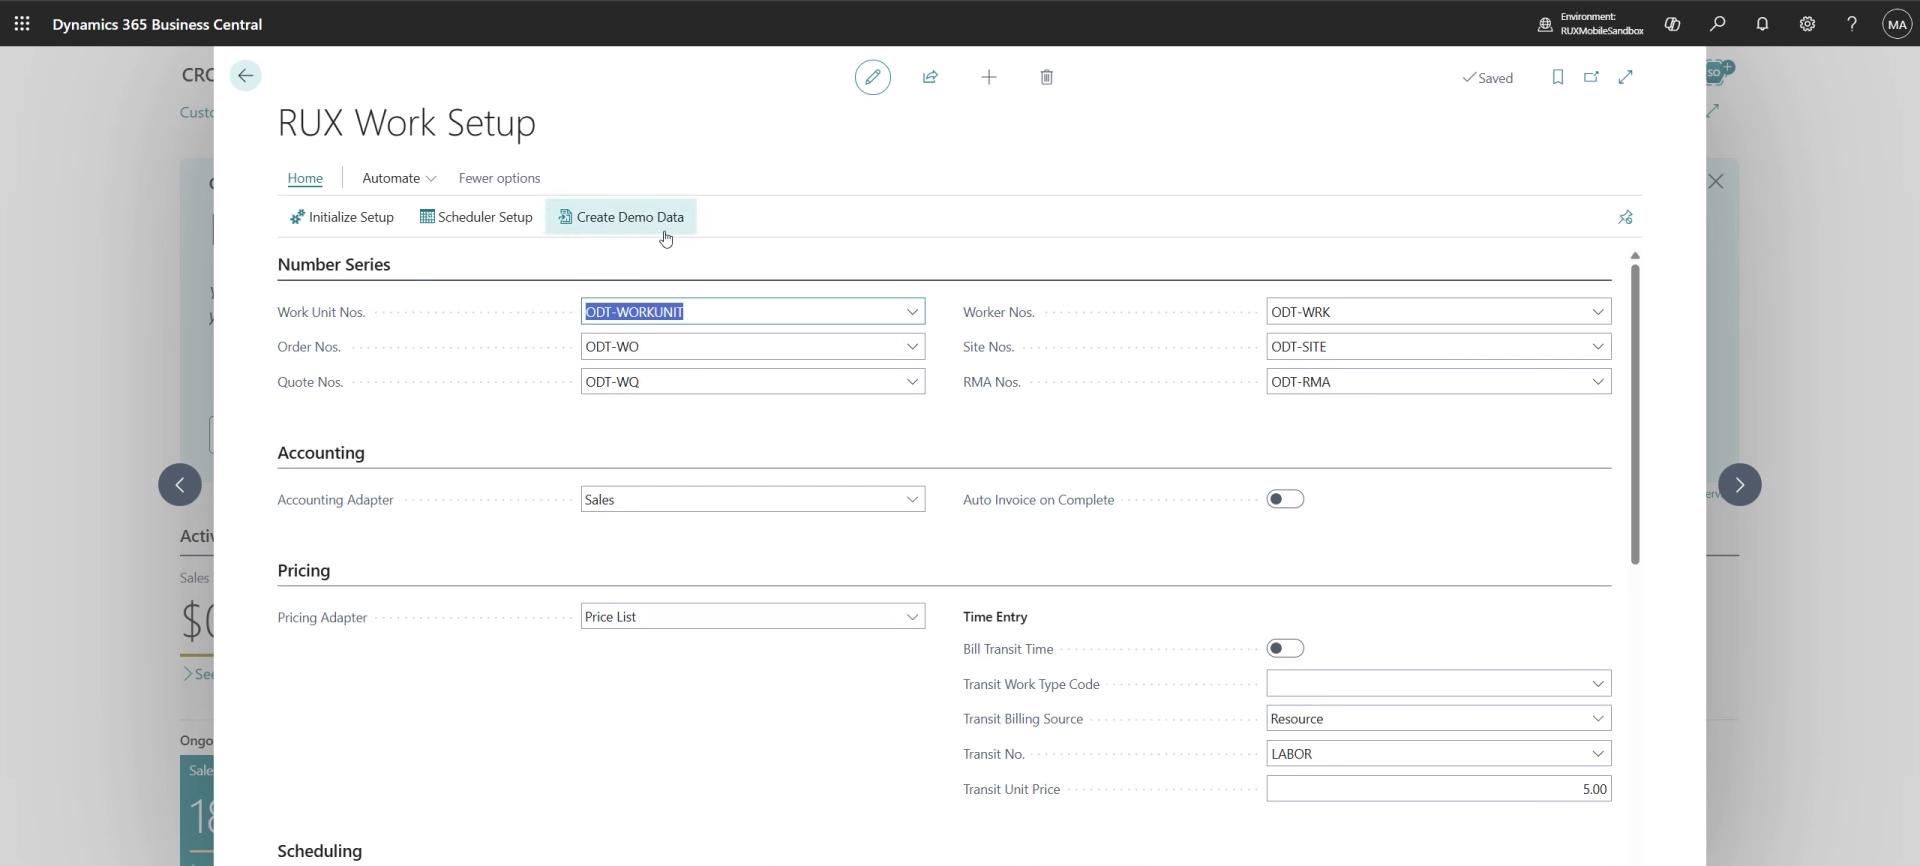
Task: Bookmark this page
Action: (1557, 77)
